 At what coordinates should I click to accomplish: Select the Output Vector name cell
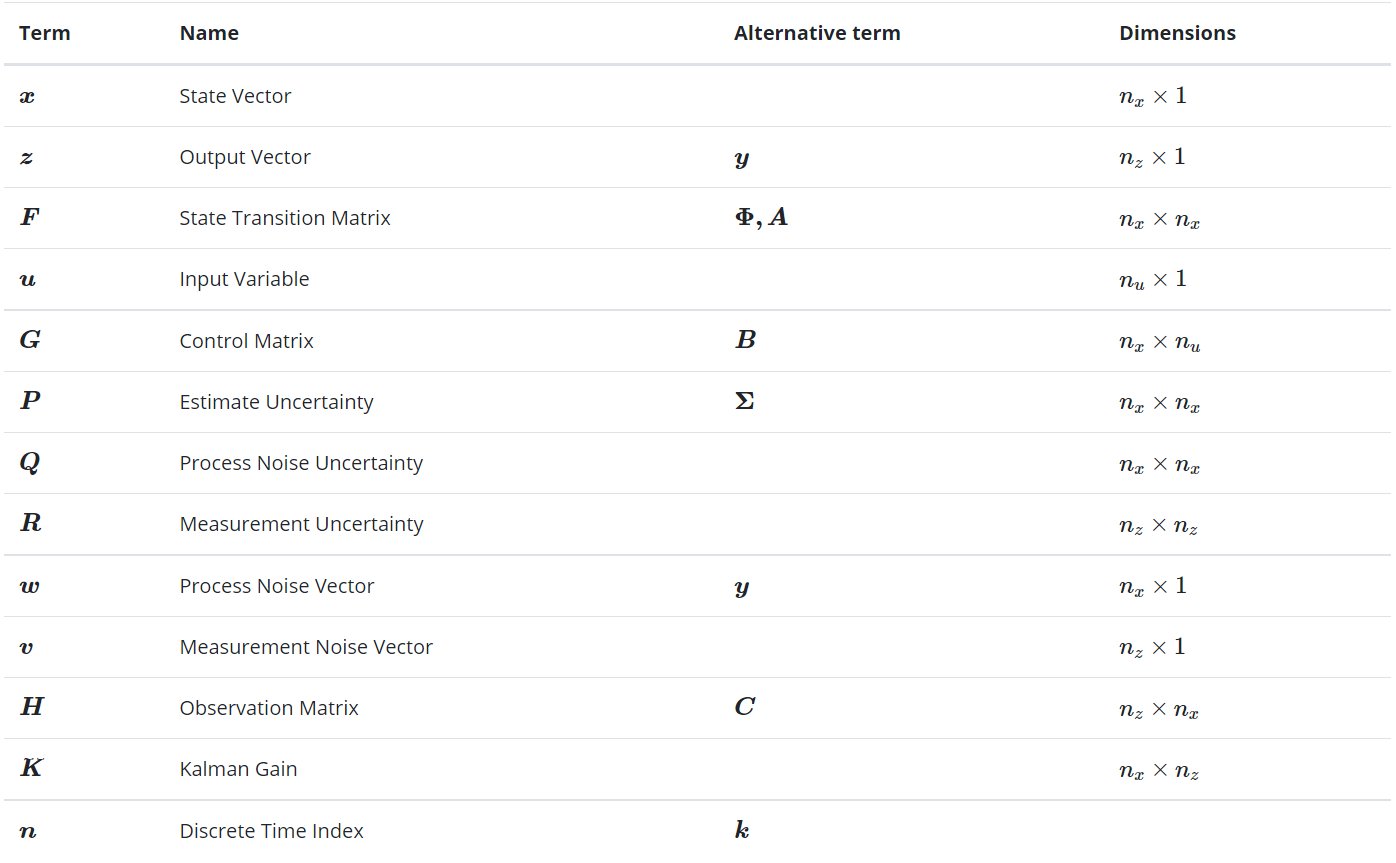pyautogui.click(x=245, y=157)
